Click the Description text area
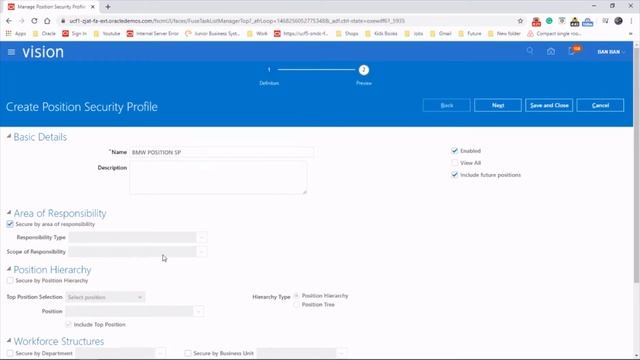 (218, 178)
